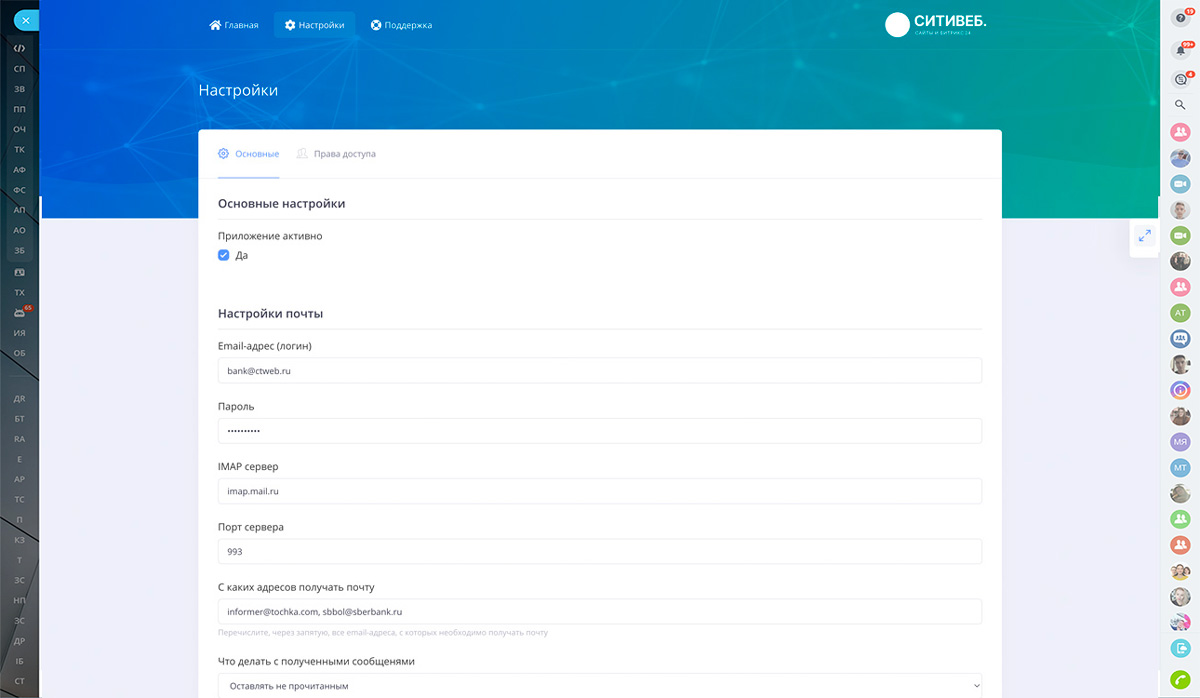Uncheck the 'Да' application active checkbox
Image resolution: width=1200 pixels, height=698 pixels.
tap(224, 255)
